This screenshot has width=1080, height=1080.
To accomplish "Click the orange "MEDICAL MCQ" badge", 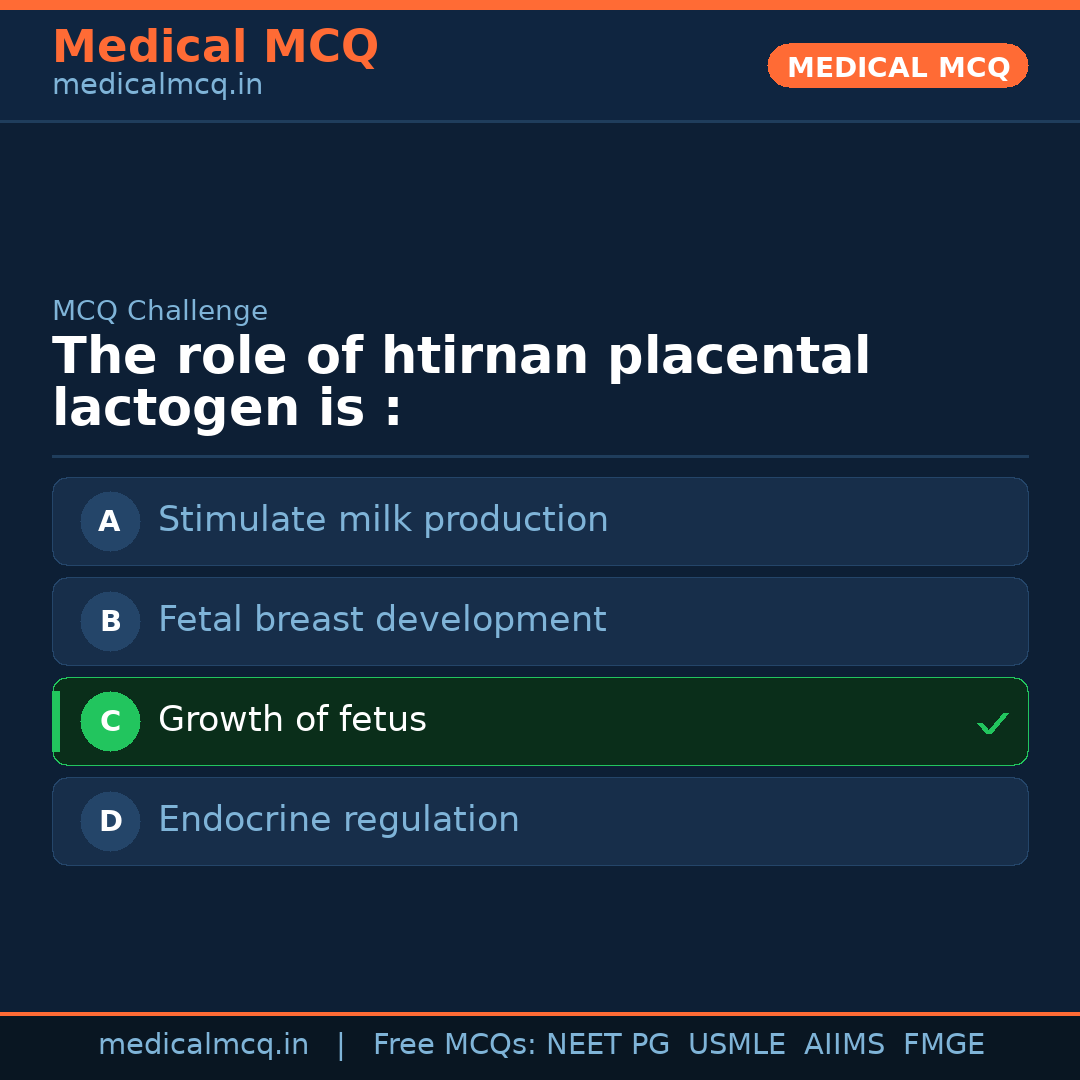I will (x=898, y=67).
